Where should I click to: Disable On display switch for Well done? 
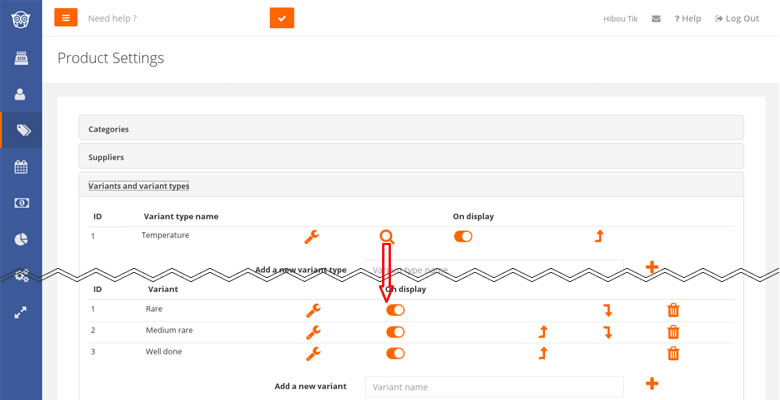(x=395, y=354)
